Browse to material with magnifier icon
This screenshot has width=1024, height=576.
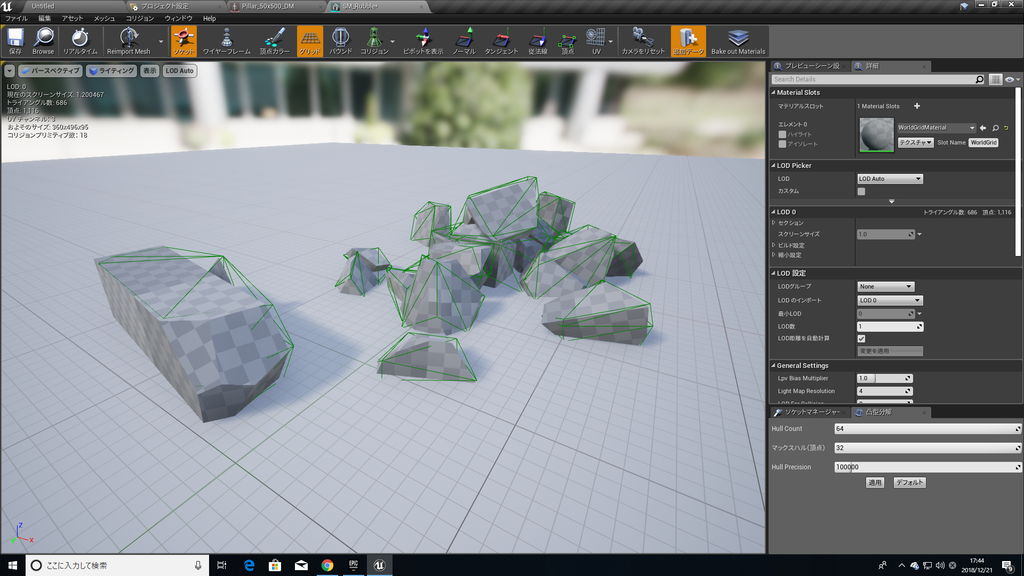pyautogui.click(x=995, y=128)
